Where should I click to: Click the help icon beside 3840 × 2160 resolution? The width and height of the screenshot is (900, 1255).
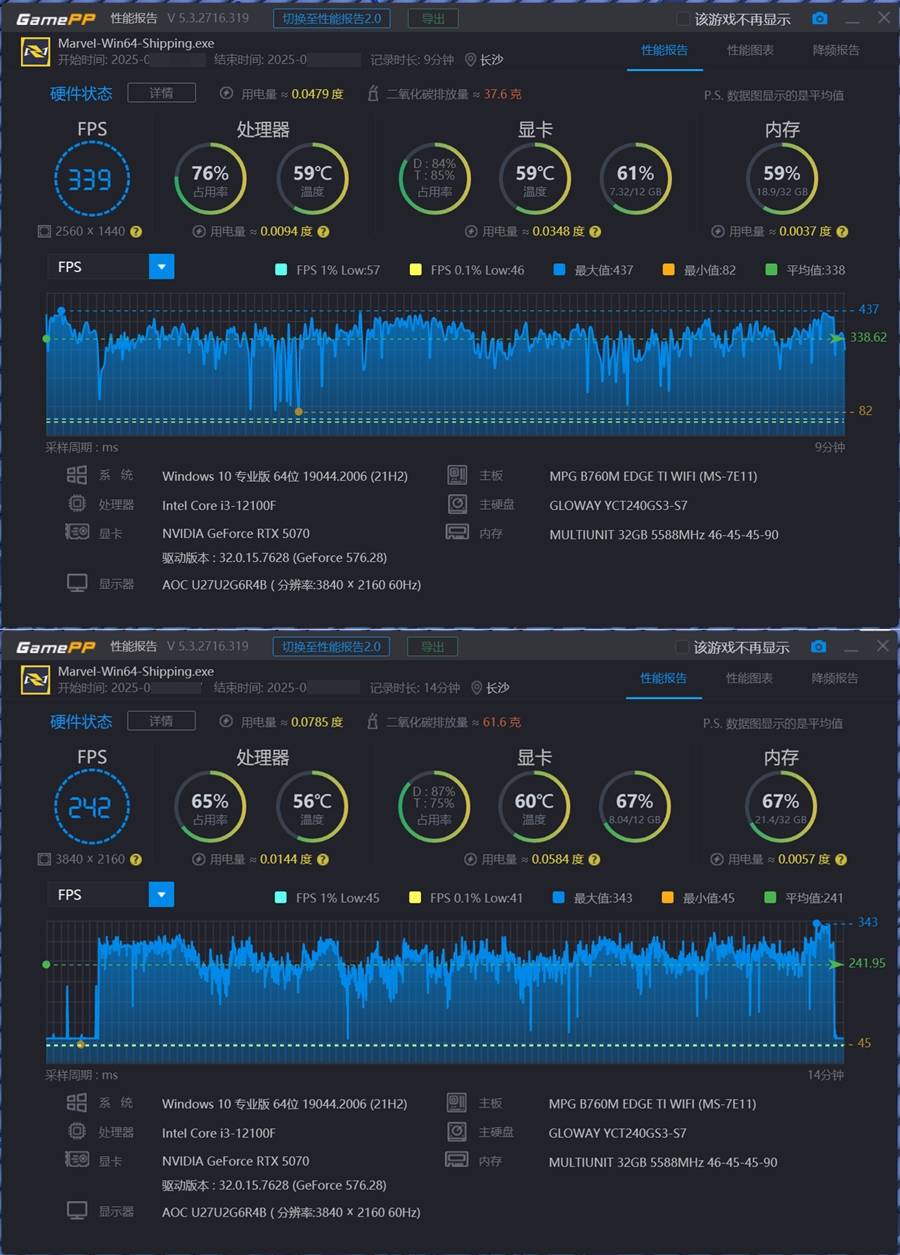136,859
